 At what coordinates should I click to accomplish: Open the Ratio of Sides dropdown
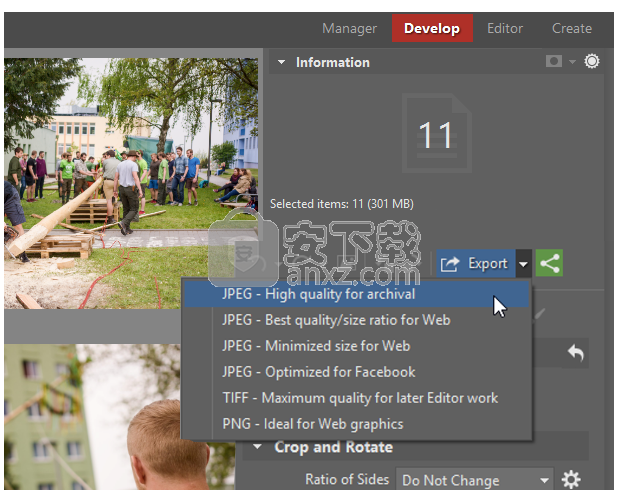475,480
